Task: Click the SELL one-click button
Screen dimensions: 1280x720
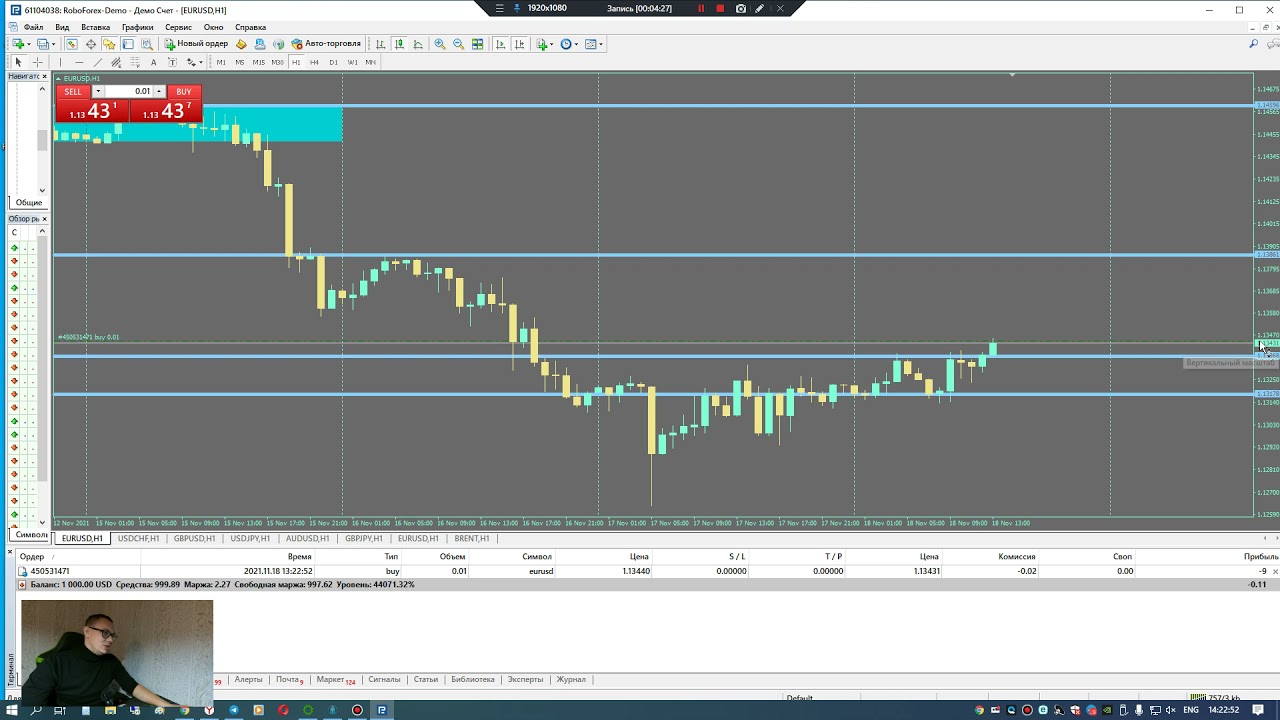Action: (x=73, y=92)
